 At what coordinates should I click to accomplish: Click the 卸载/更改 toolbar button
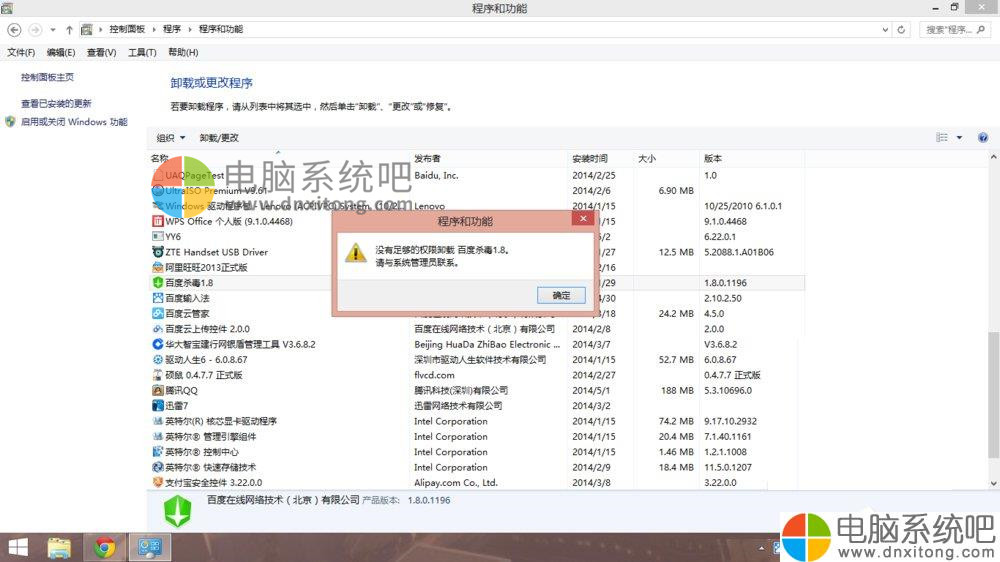point(219,138)
